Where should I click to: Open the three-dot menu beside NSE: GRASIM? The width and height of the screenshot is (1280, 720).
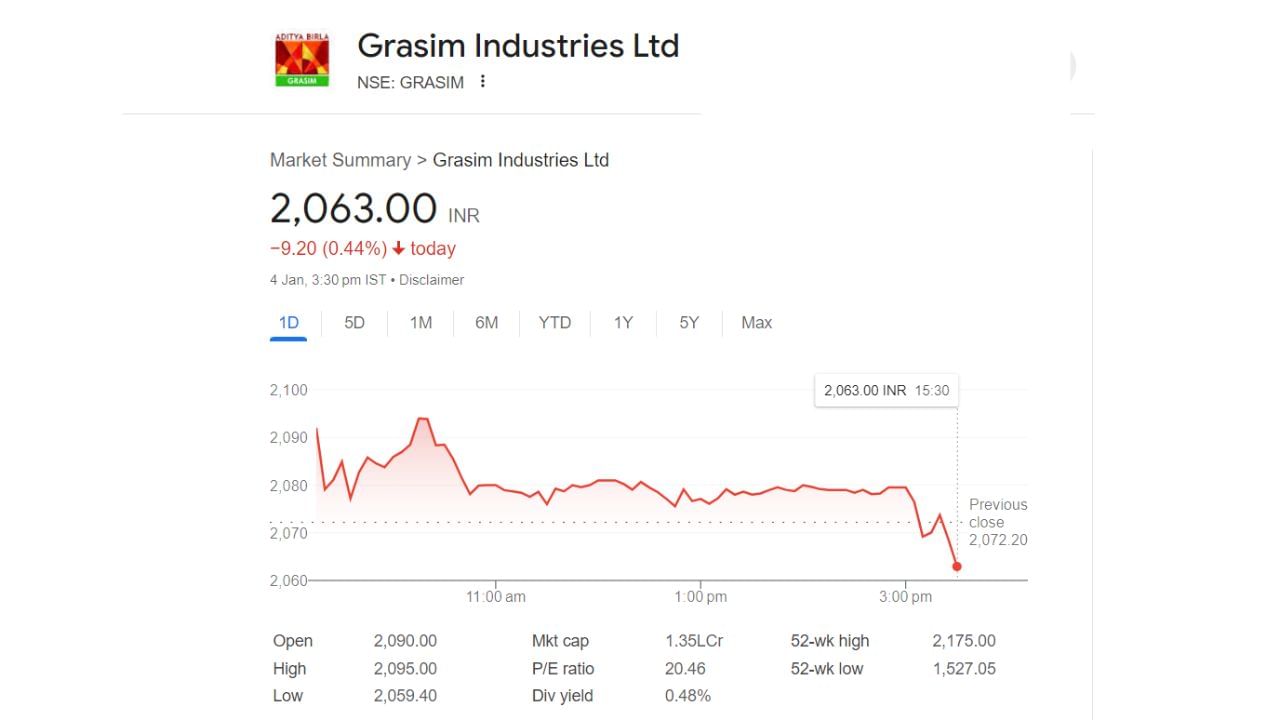point(483,82)
